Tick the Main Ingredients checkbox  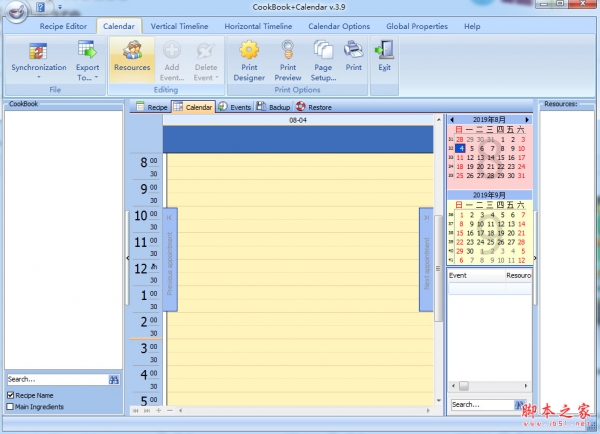click(x=10, y=406)
